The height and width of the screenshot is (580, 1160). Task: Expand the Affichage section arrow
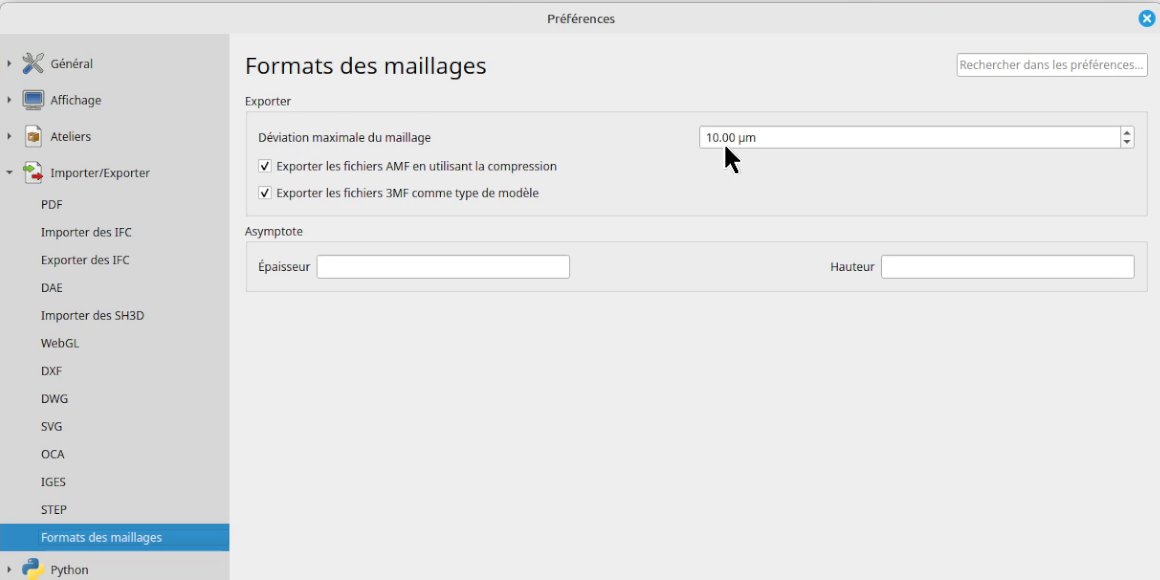pyautogui.click(x=10, y=100)
